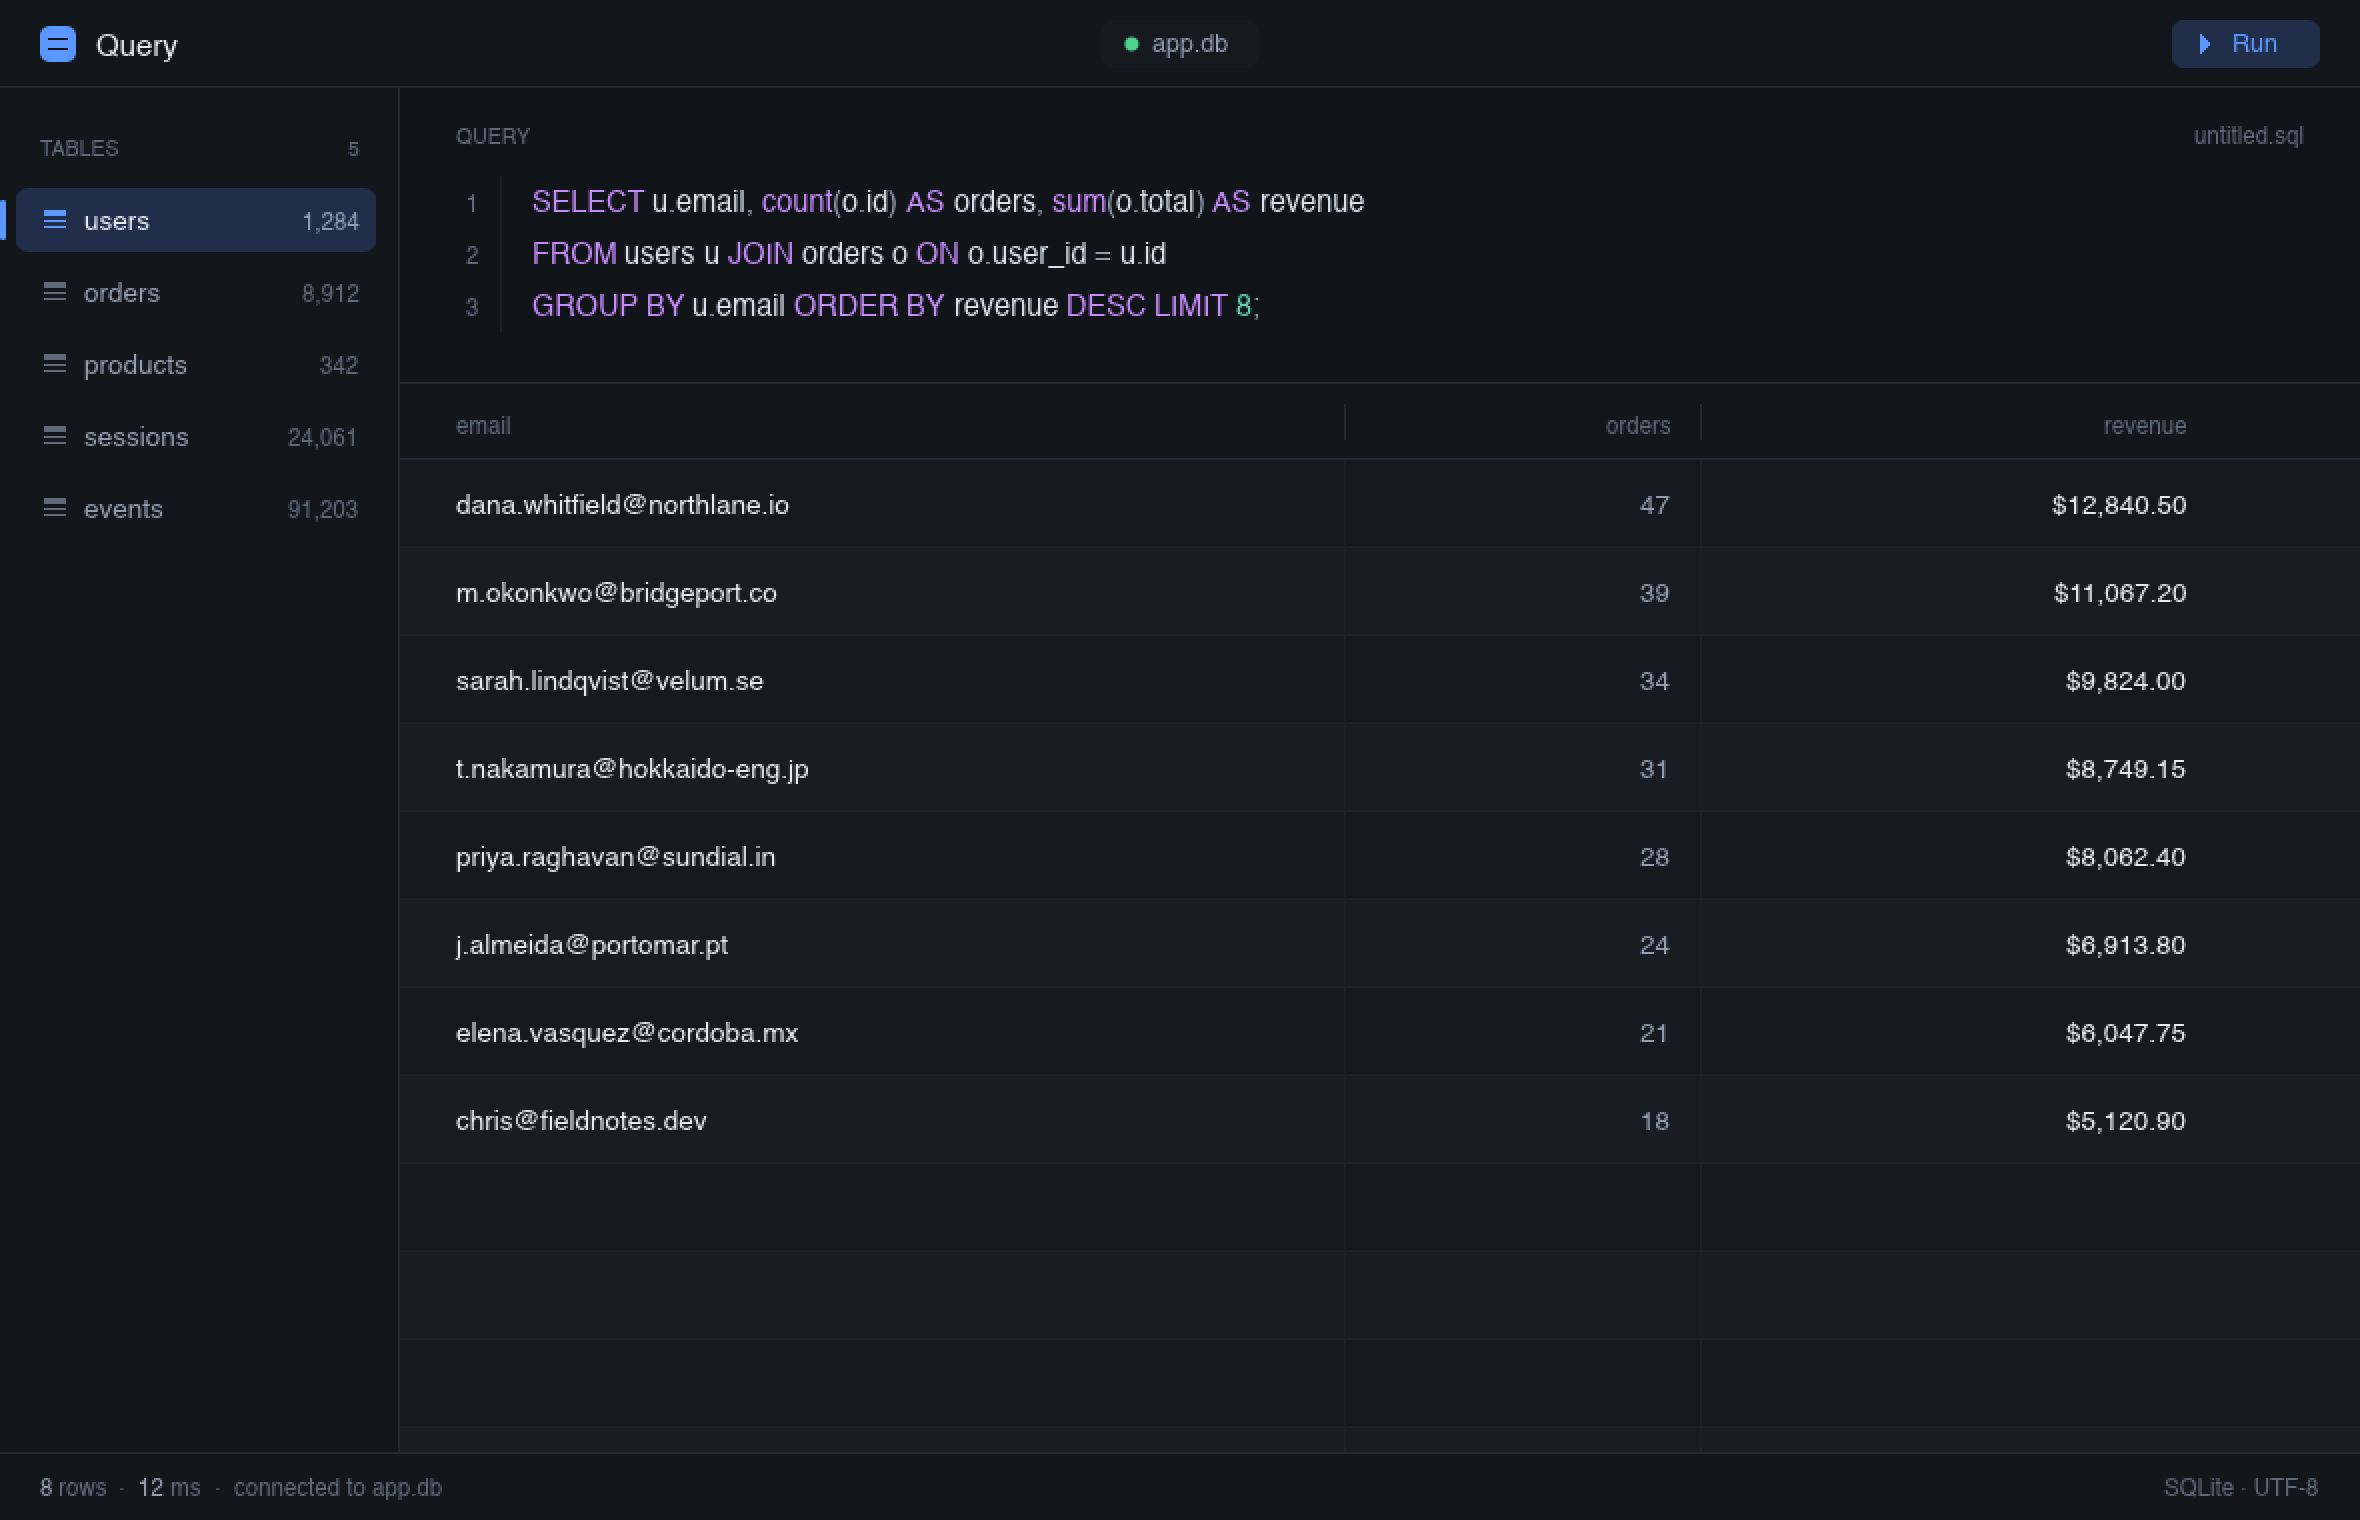The width and height of the screenshot is (2360, 1520).
Task: Click 'connected to app.db' status text
Action: click(x=338, y=1487)
